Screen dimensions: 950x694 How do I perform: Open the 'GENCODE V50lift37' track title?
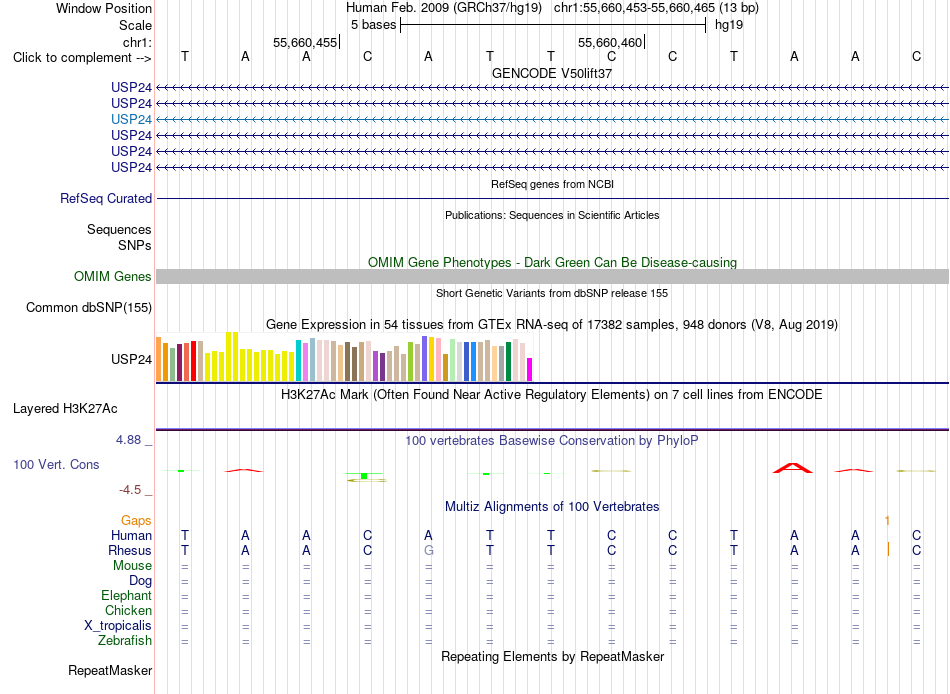(x=552, y=73)
